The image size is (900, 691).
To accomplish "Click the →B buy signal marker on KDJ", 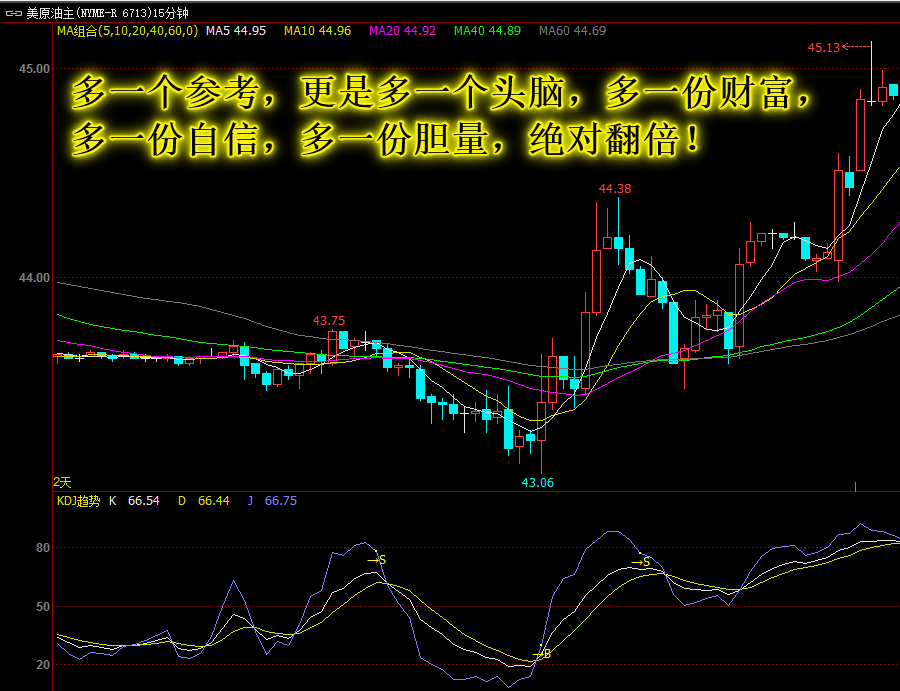I will click(542, 654).
